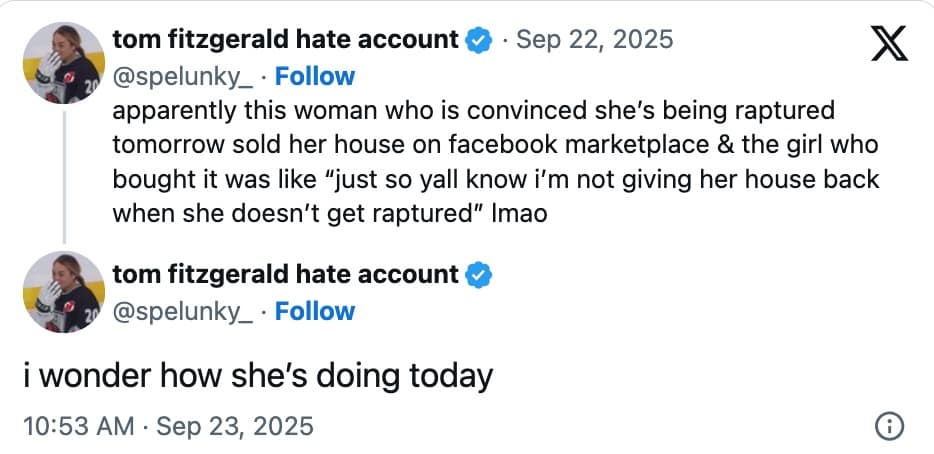
Task: Click the verified badge on the first tweet
Action: click(479, 40)
